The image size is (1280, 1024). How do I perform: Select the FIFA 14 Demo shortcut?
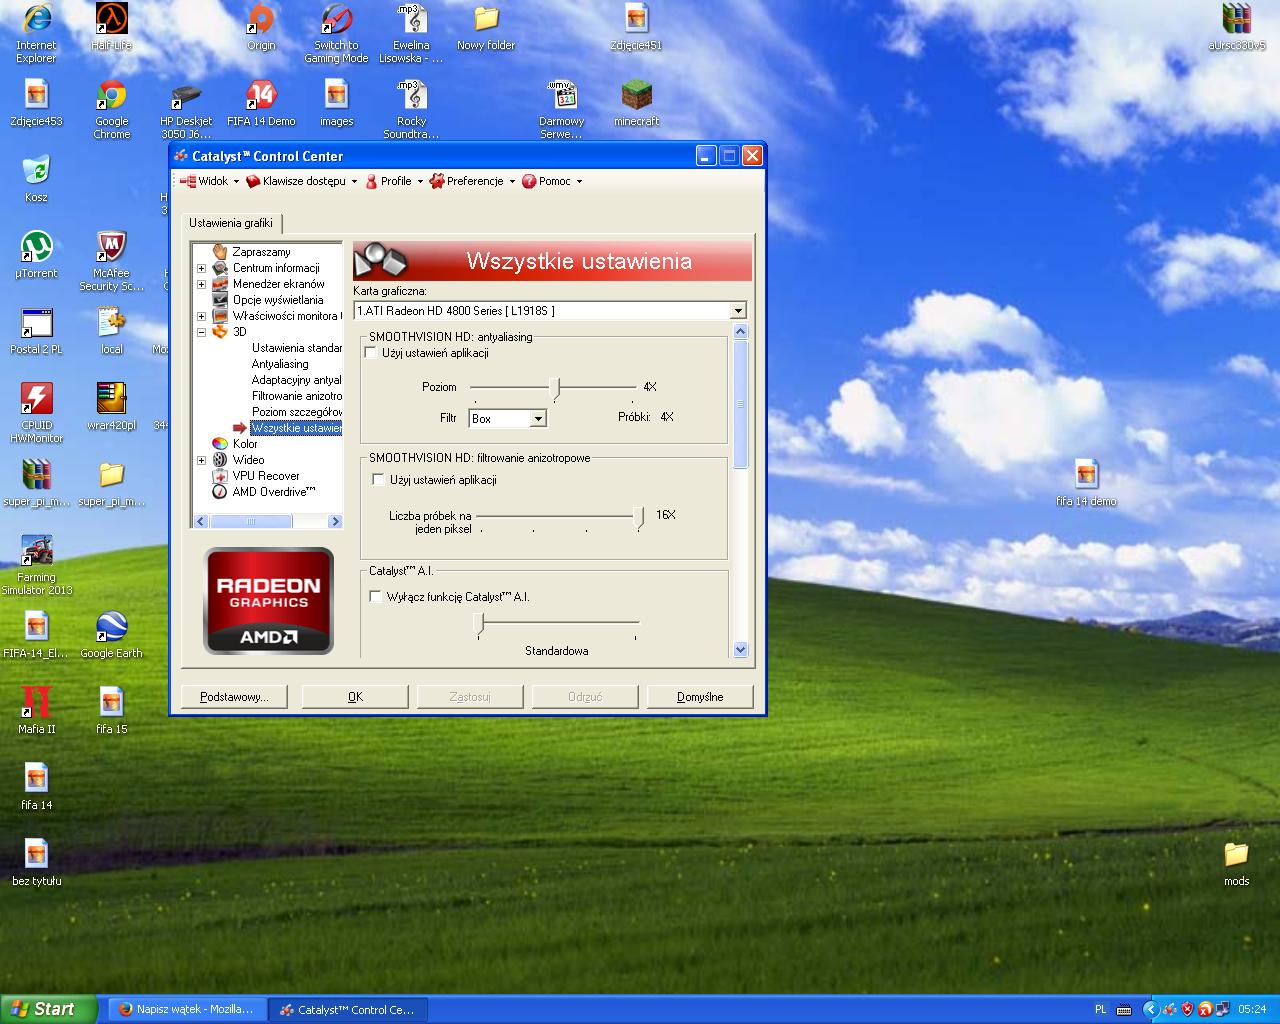coord(261,104)
